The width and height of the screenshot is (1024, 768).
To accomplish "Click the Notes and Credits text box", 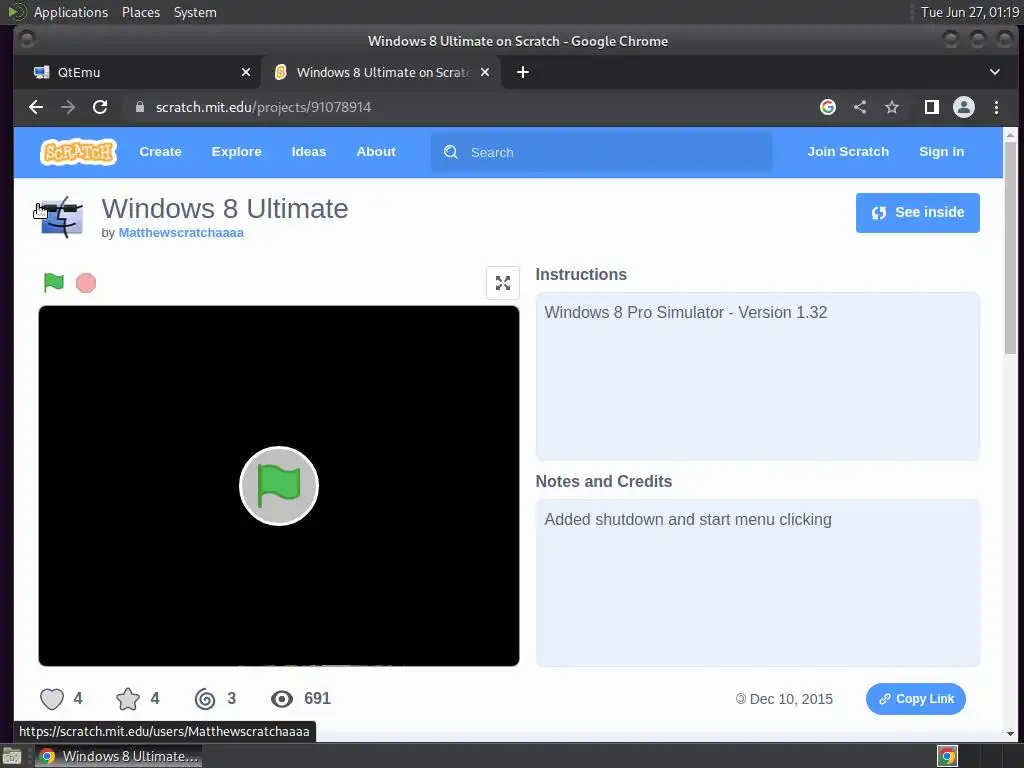I will (x=758, y=583).
